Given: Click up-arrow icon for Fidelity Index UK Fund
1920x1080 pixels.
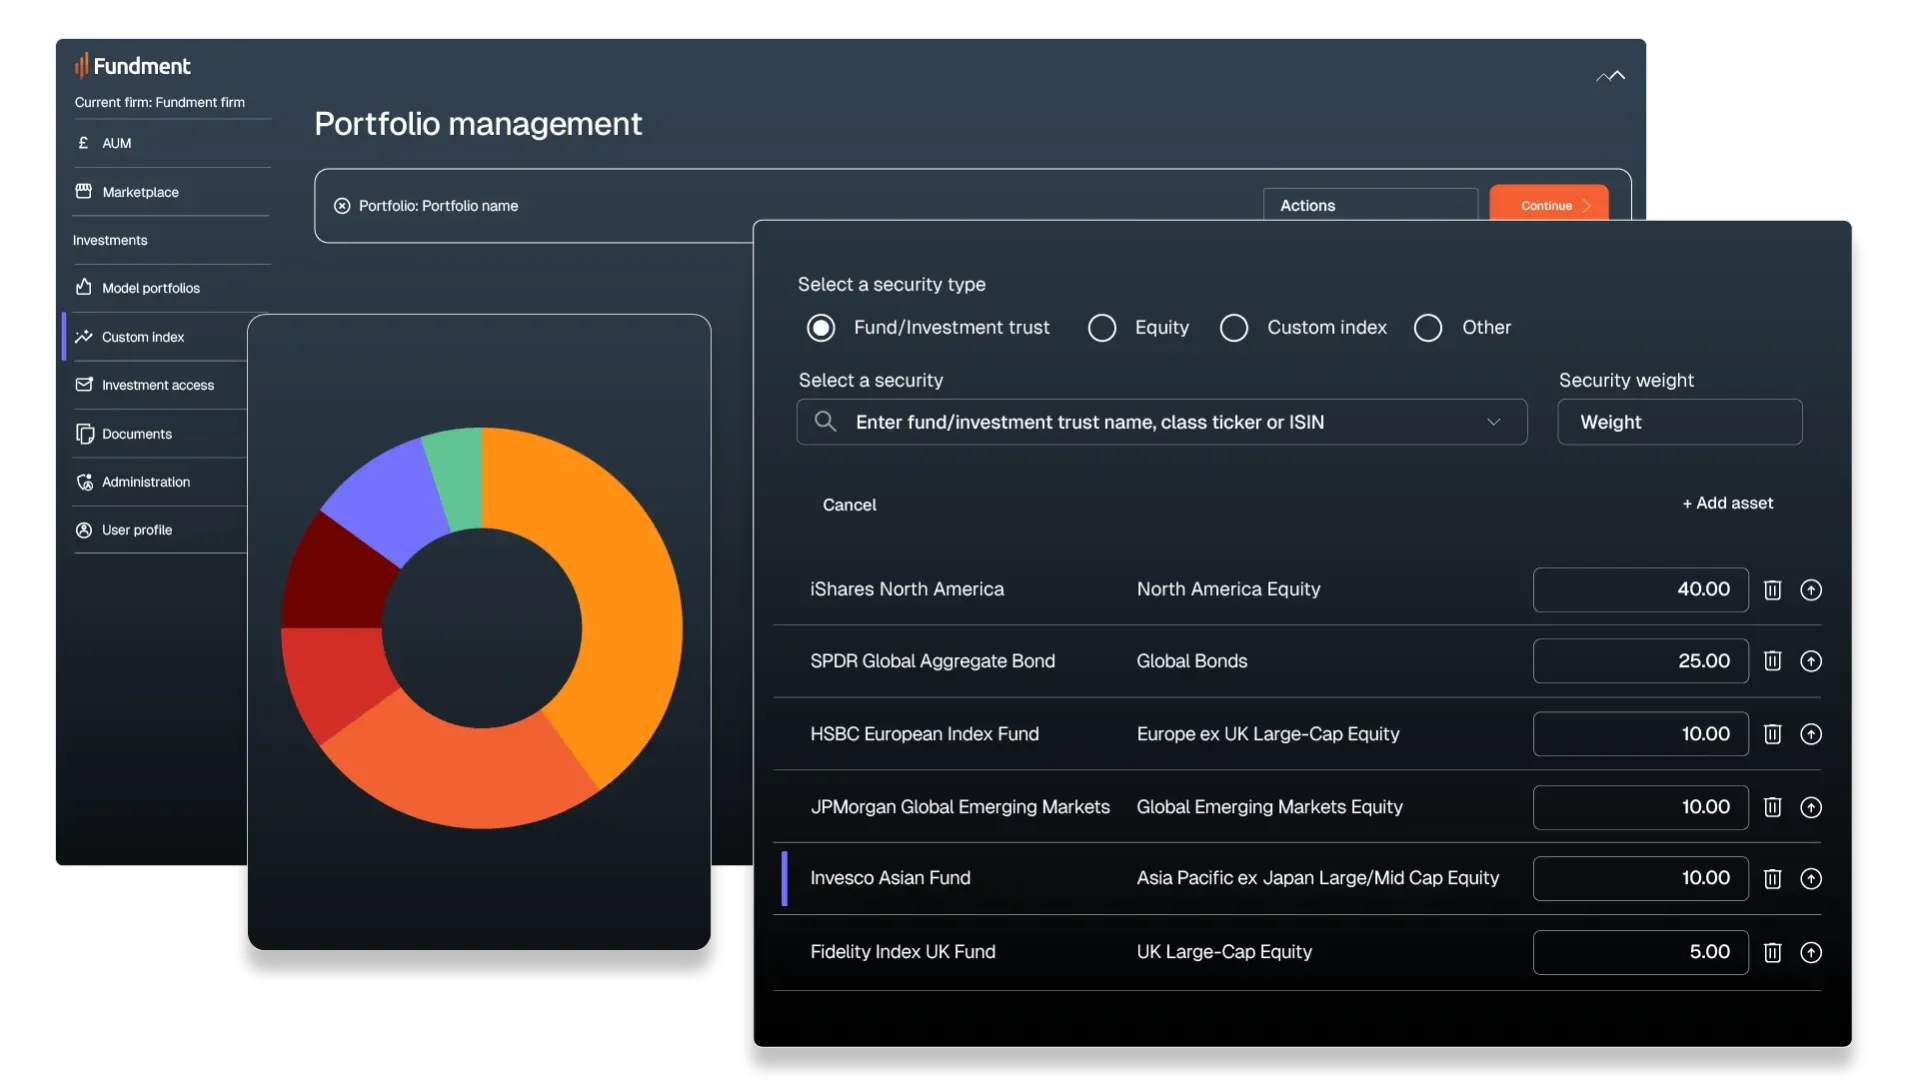Looking at the screenshot, I should (x=1811, y=952).
